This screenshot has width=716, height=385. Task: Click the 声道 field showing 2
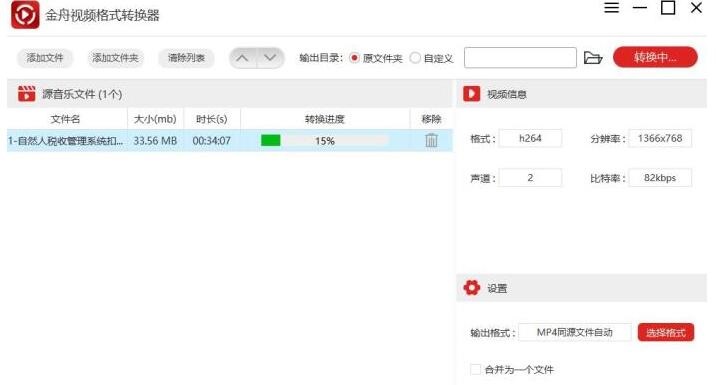[530, 178]
